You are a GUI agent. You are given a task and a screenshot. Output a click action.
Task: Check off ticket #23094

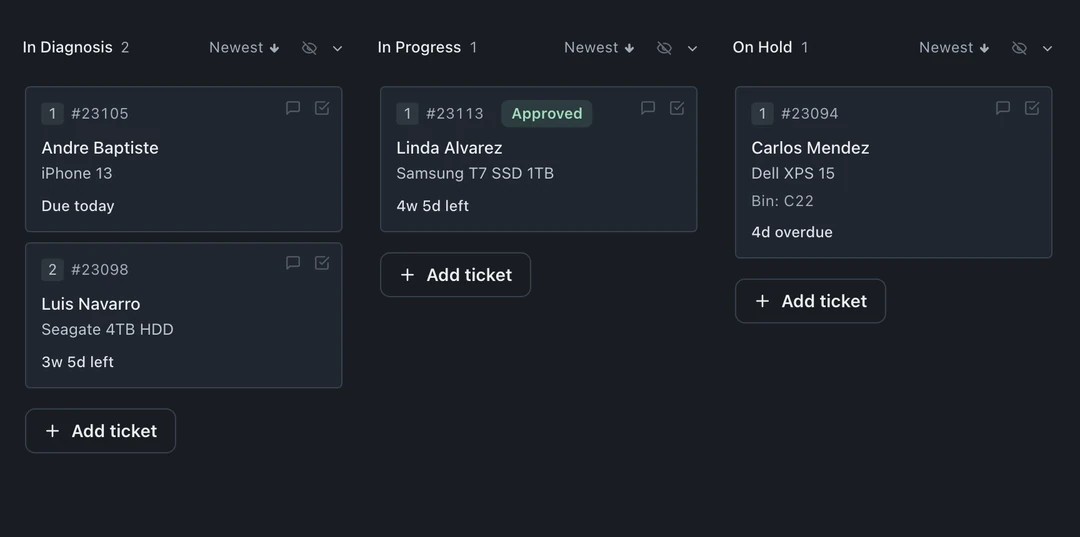click(x=1031, y=108)
